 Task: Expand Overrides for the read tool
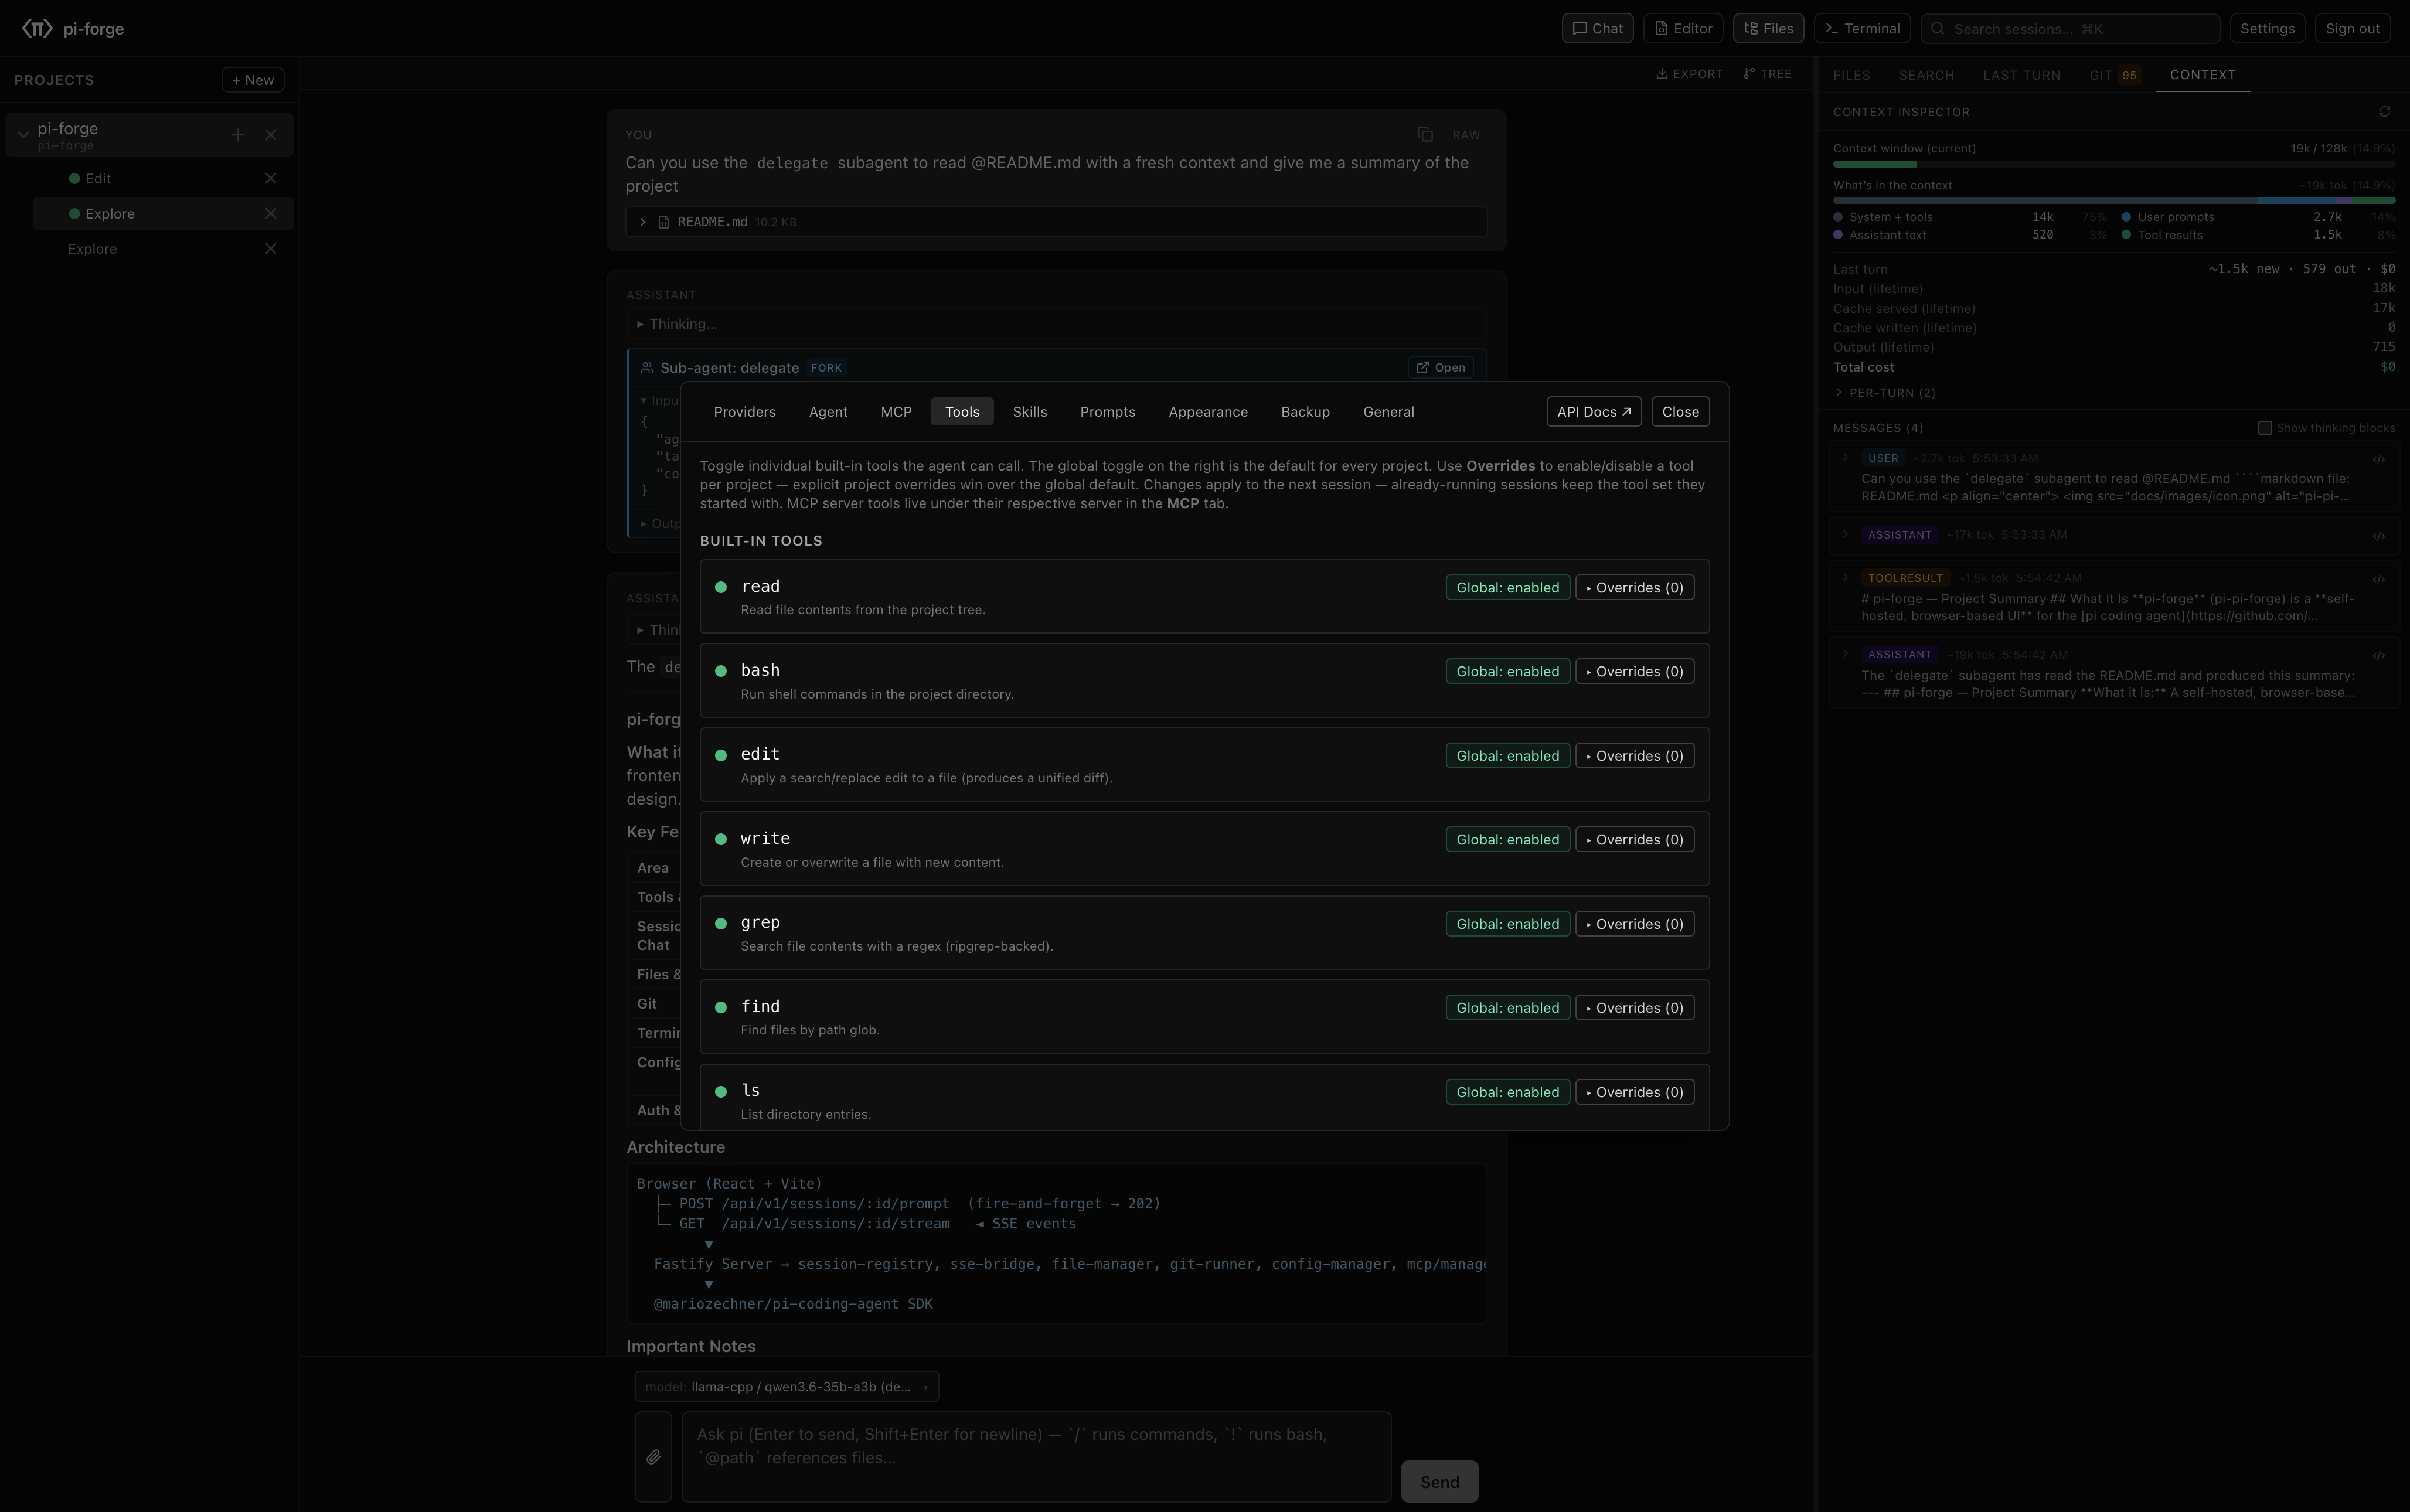tap(1635, 588)
